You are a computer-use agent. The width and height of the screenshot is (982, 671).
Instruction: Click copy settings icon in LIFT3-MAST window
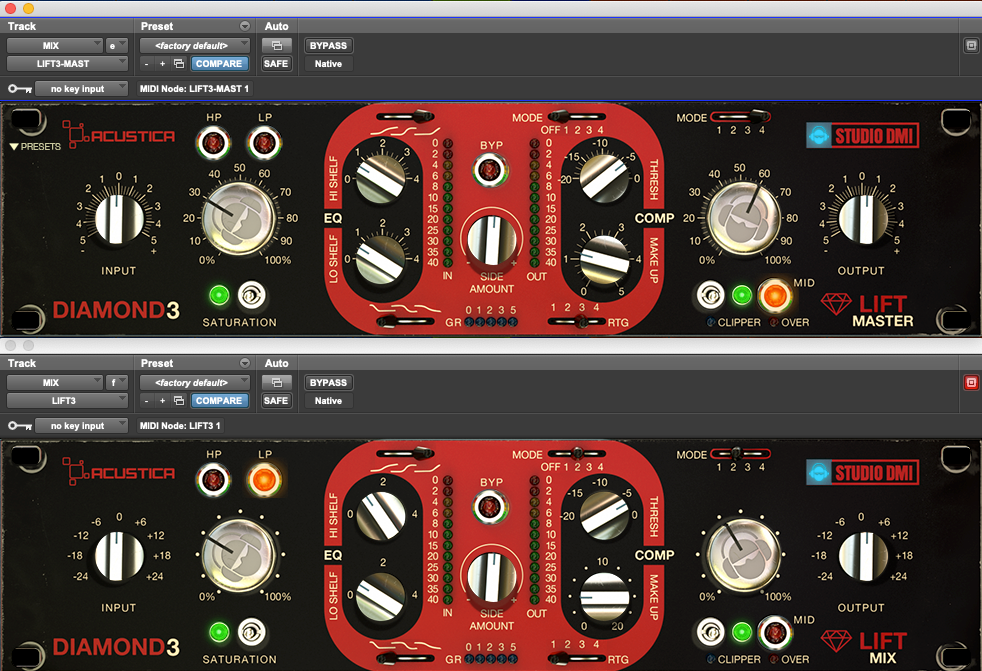(179, 64)
